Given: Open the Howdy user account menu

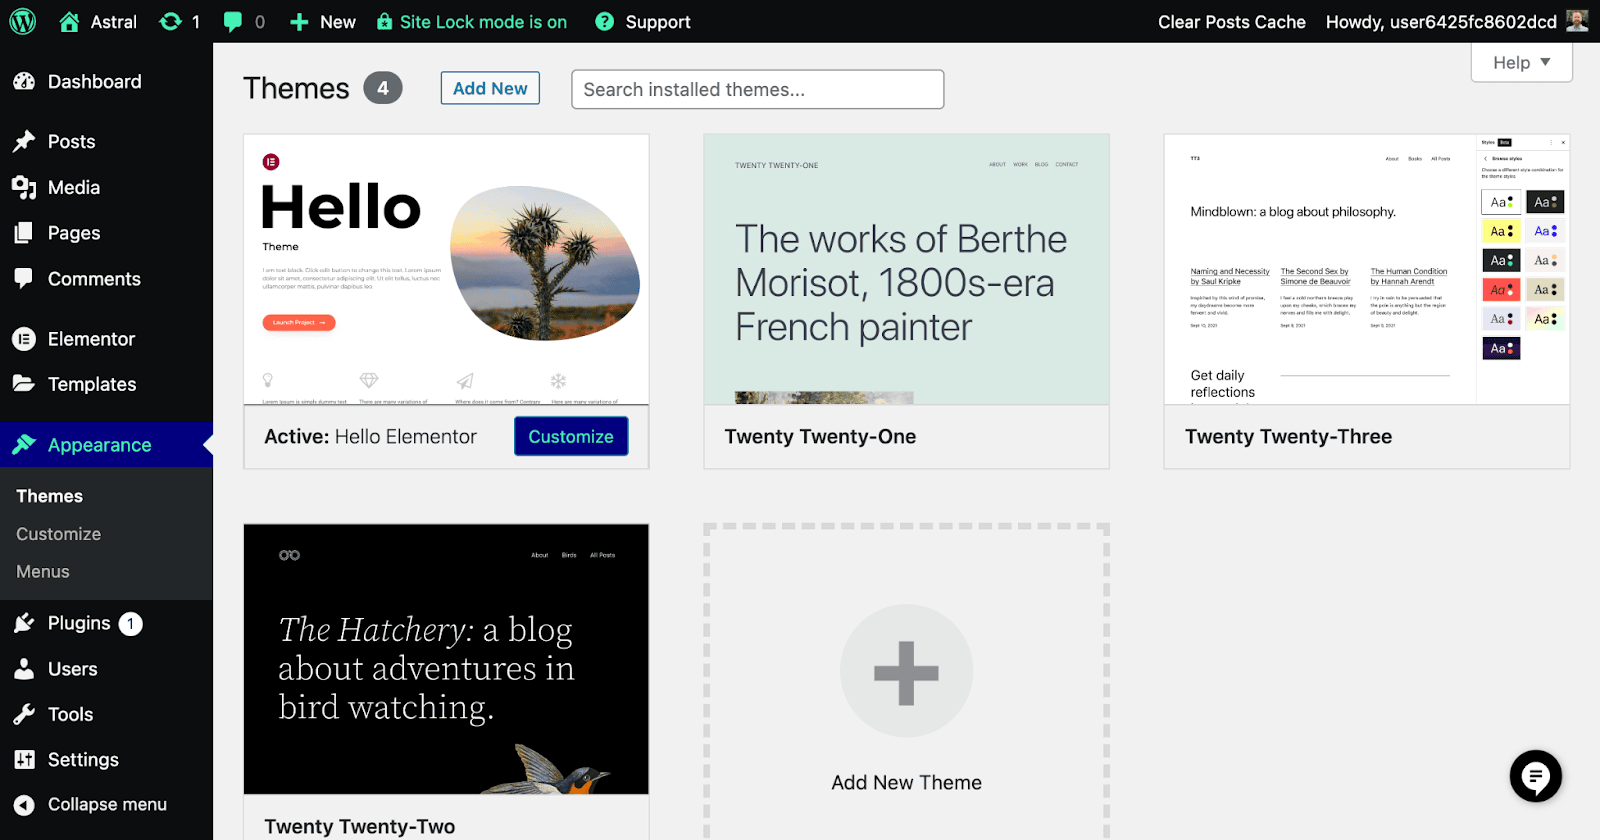Looking at the screenshot, I should [x=1440, y=22].
